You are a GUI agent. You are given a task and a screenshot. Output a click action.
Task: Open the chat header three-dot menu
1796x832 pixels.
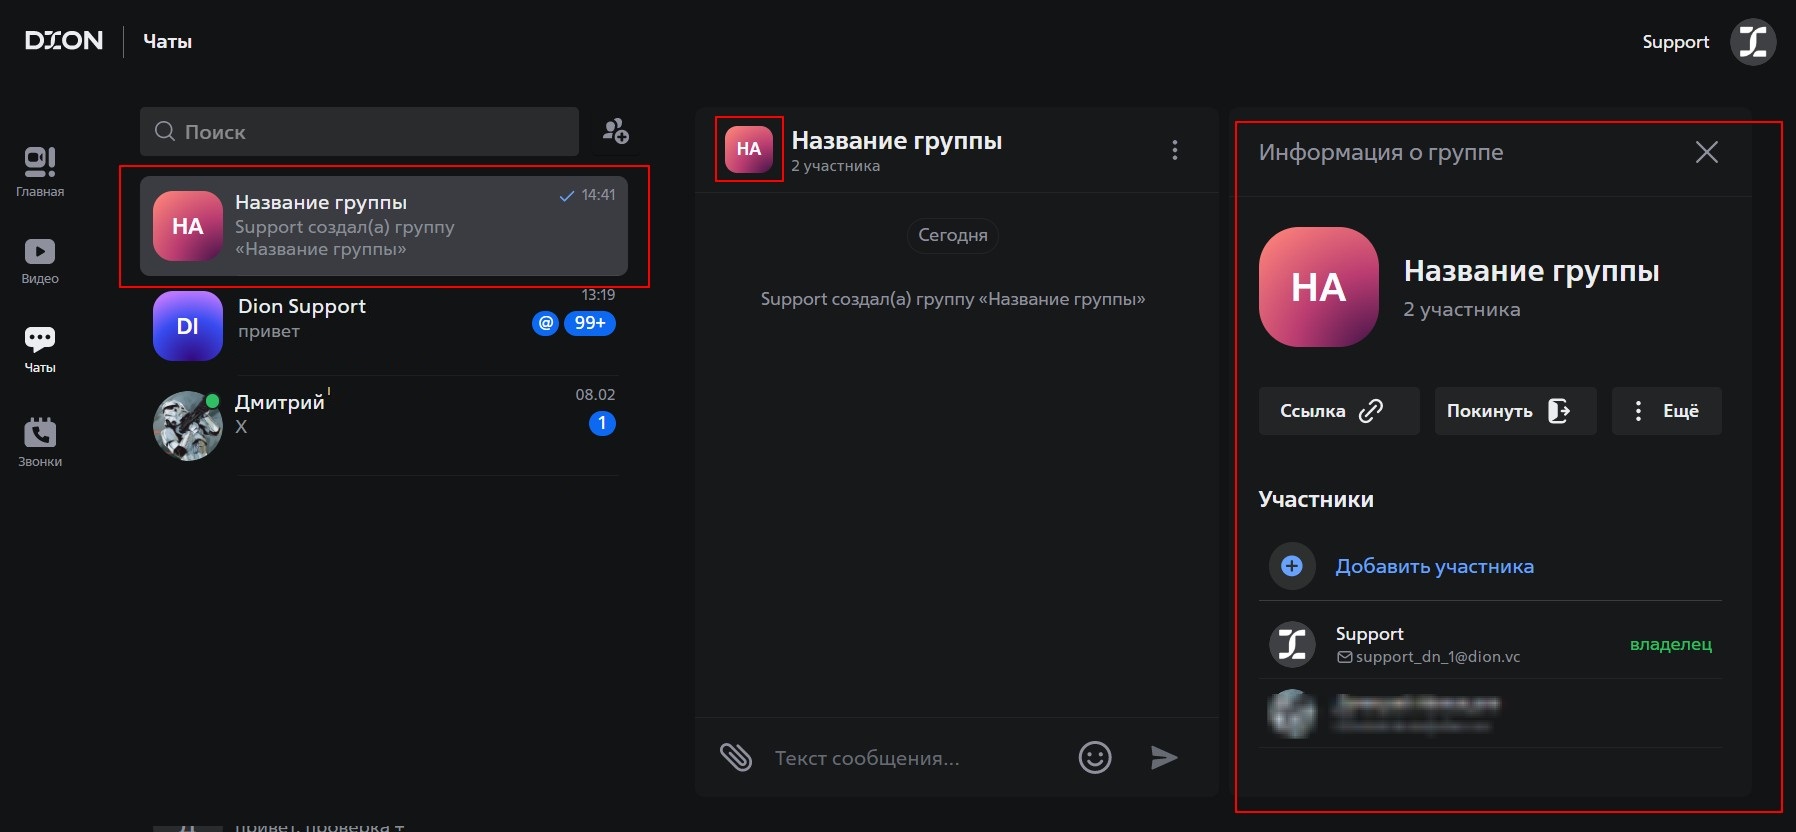click(1174, 150)
